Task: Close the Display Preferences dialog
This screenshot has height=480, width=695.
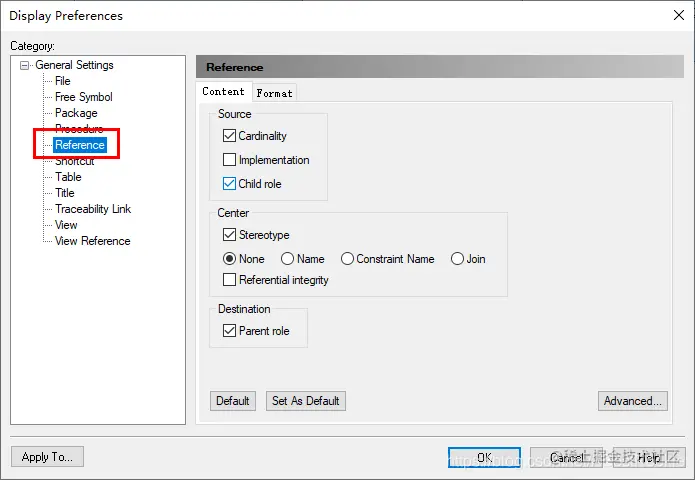Action: coord(679,15)
